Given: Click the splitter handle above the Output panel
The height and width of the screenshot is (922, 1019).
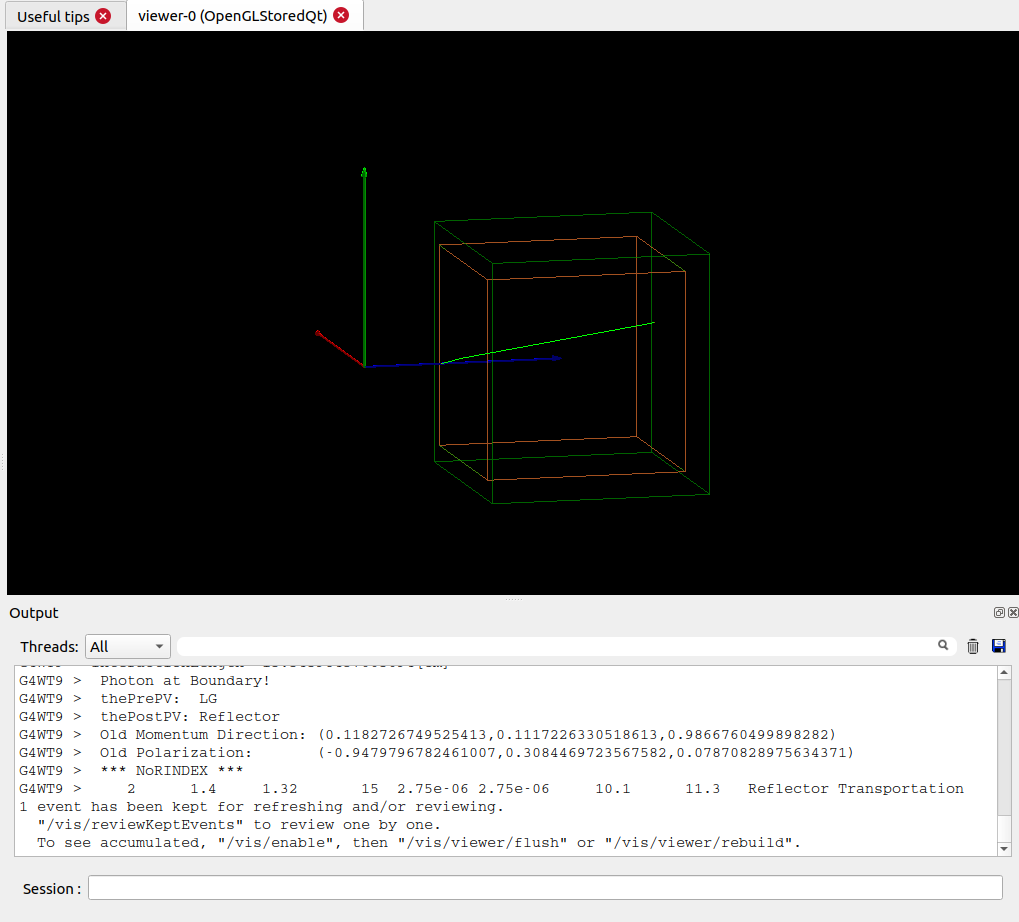Looking at the screenshot, I should [513, 598].
